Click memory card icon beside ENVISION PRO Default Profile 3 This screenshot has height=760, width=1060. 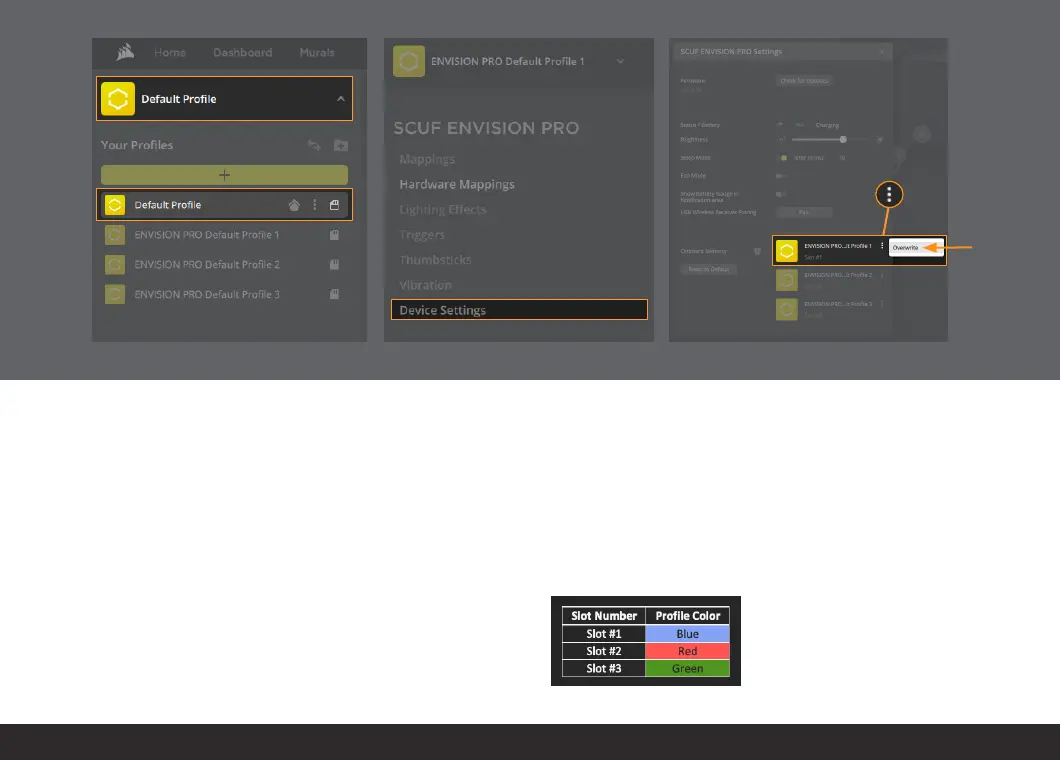coord(334,294)
